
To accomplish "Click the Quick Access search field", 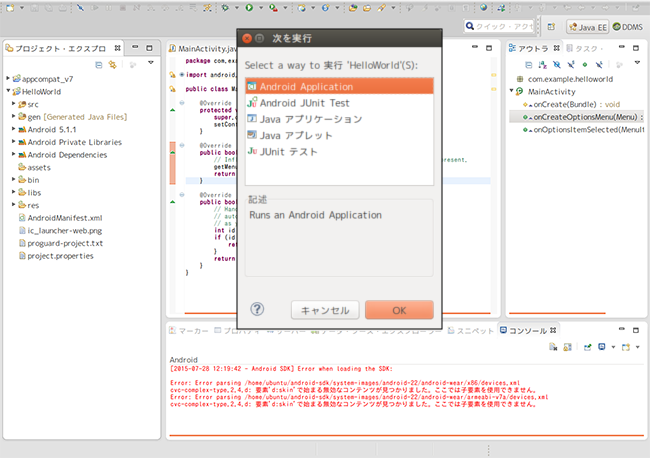I will [500, 26].
